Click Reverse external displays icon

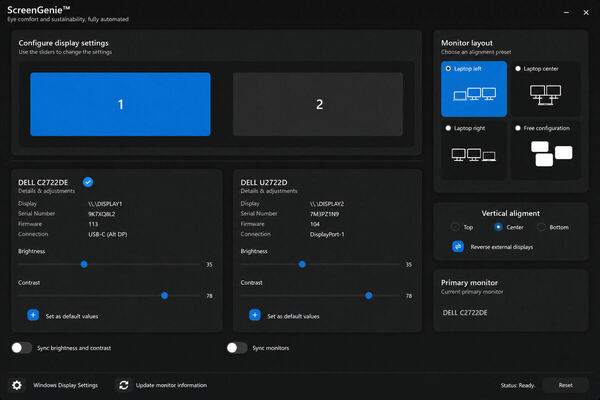pyautogui.click(x=458, y=247)
